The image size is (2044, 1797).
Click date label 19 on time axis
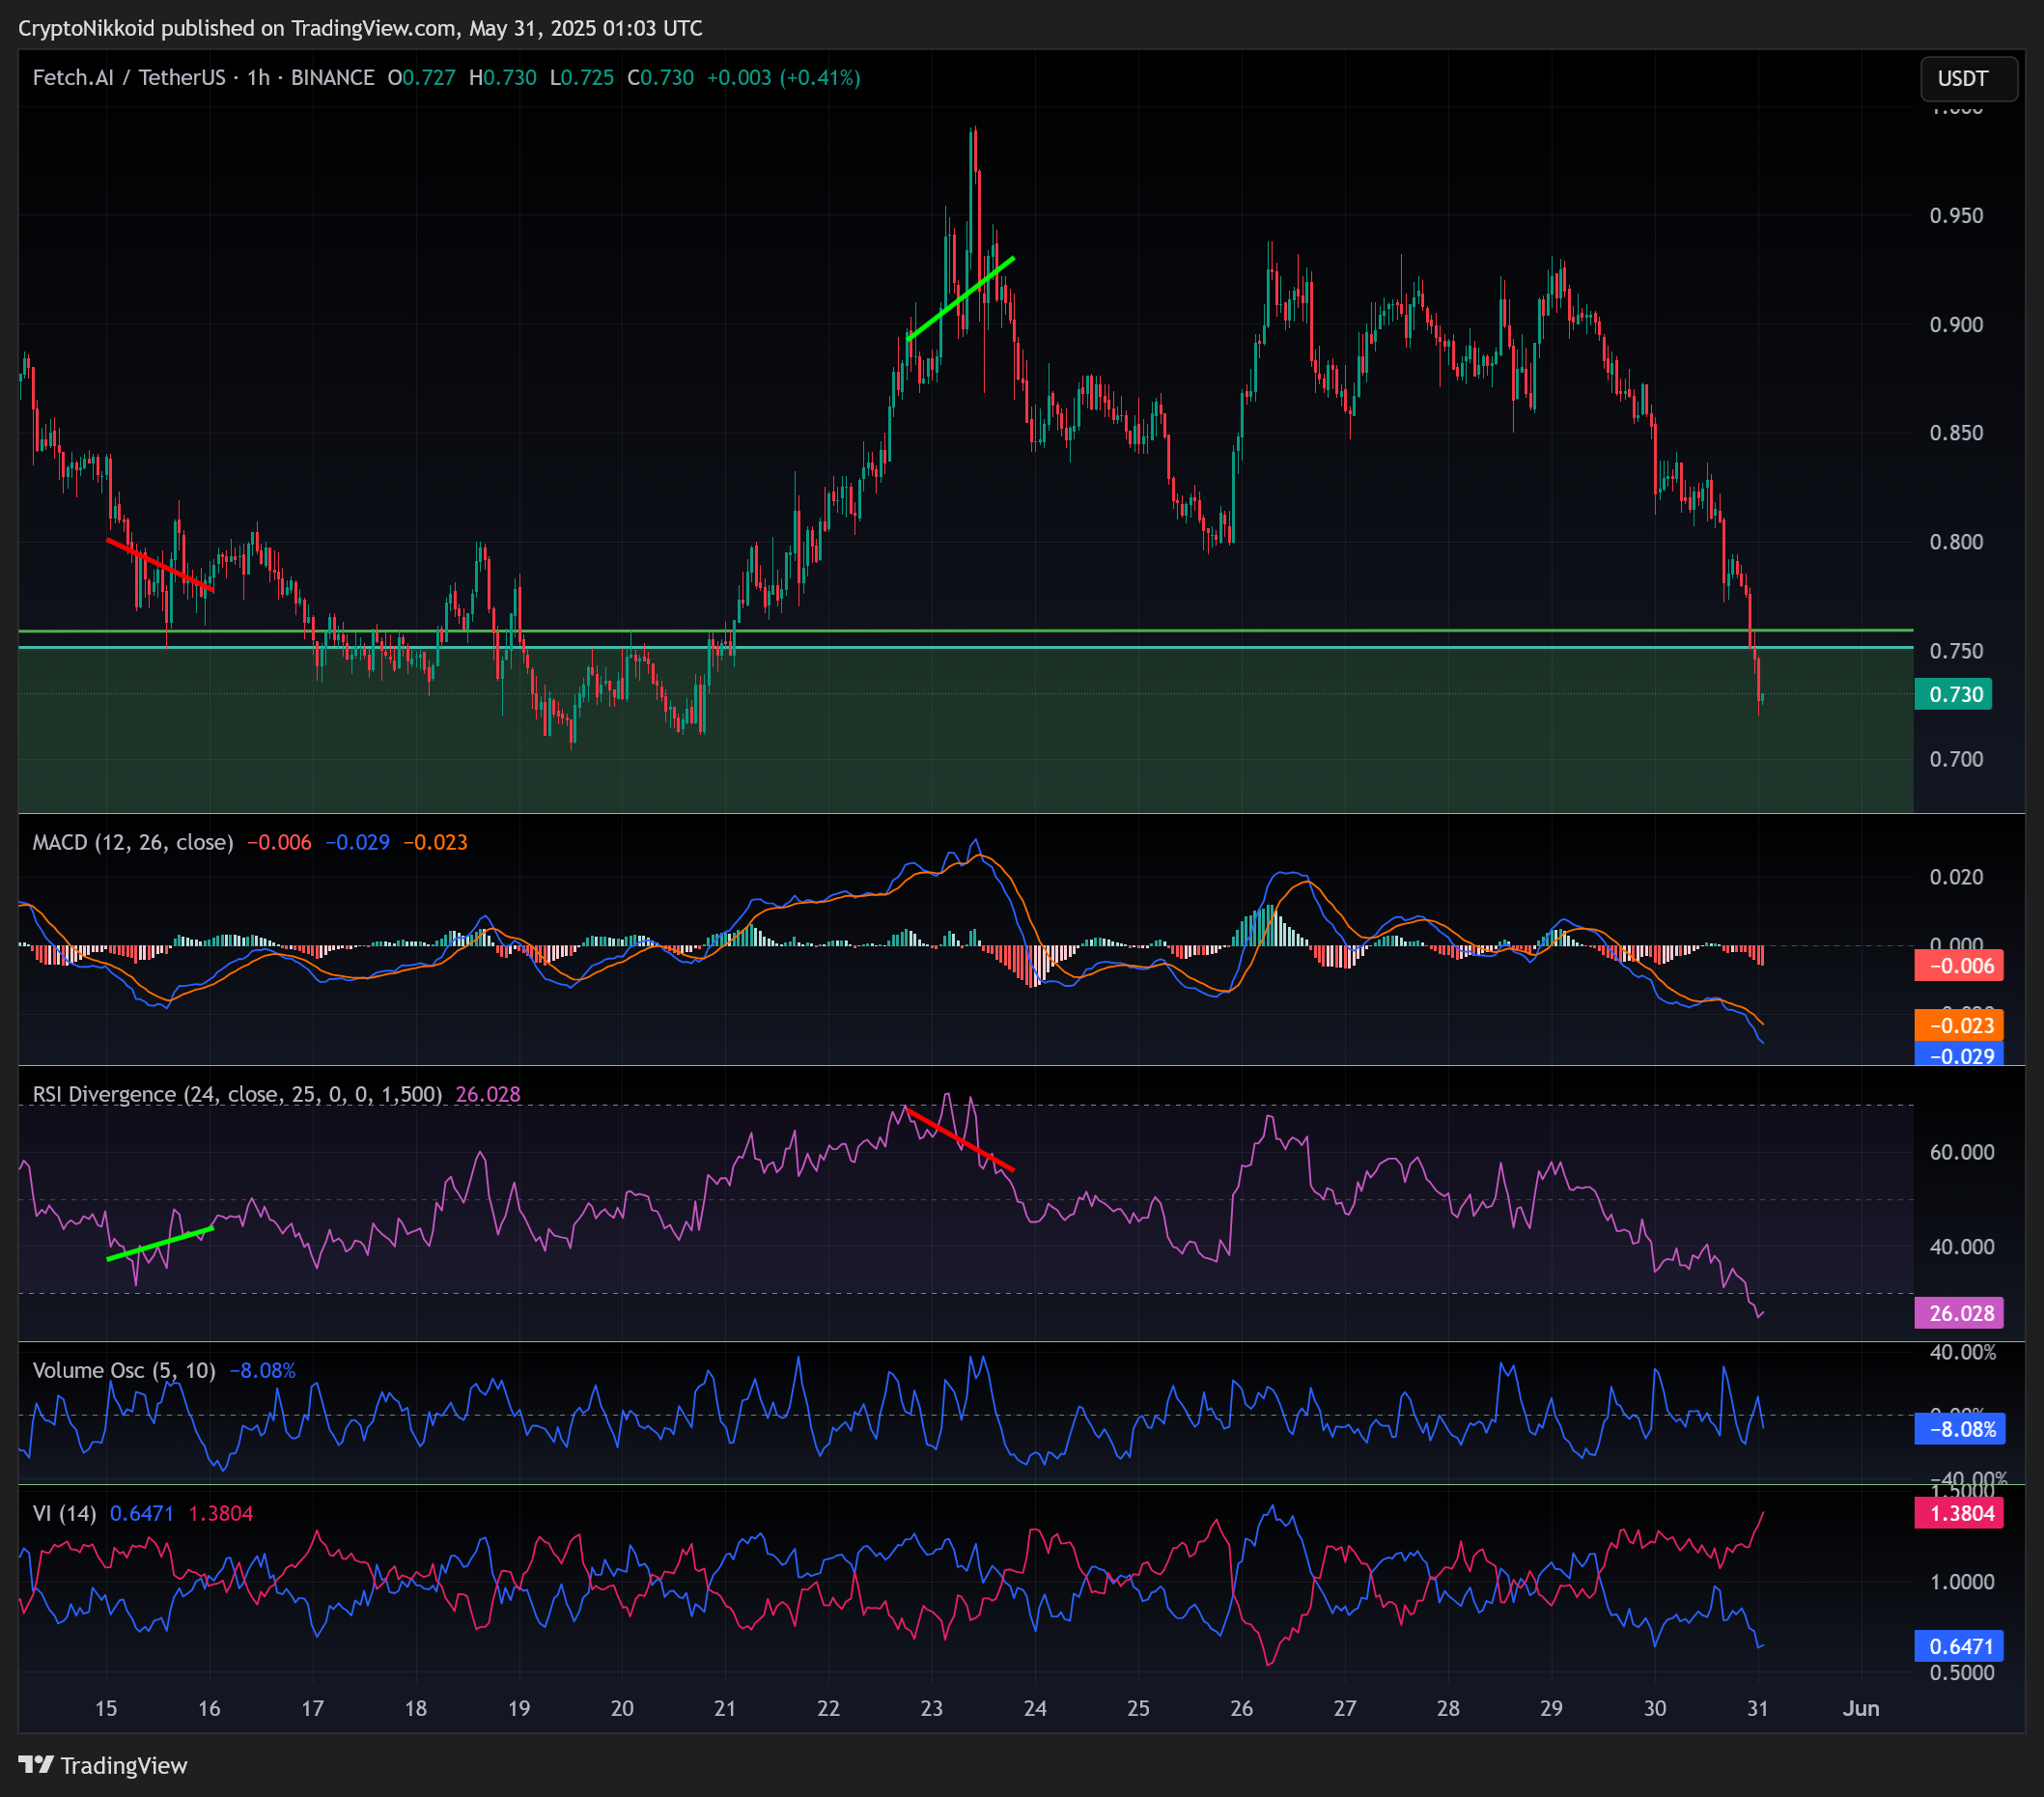[x=519, y=1708]
